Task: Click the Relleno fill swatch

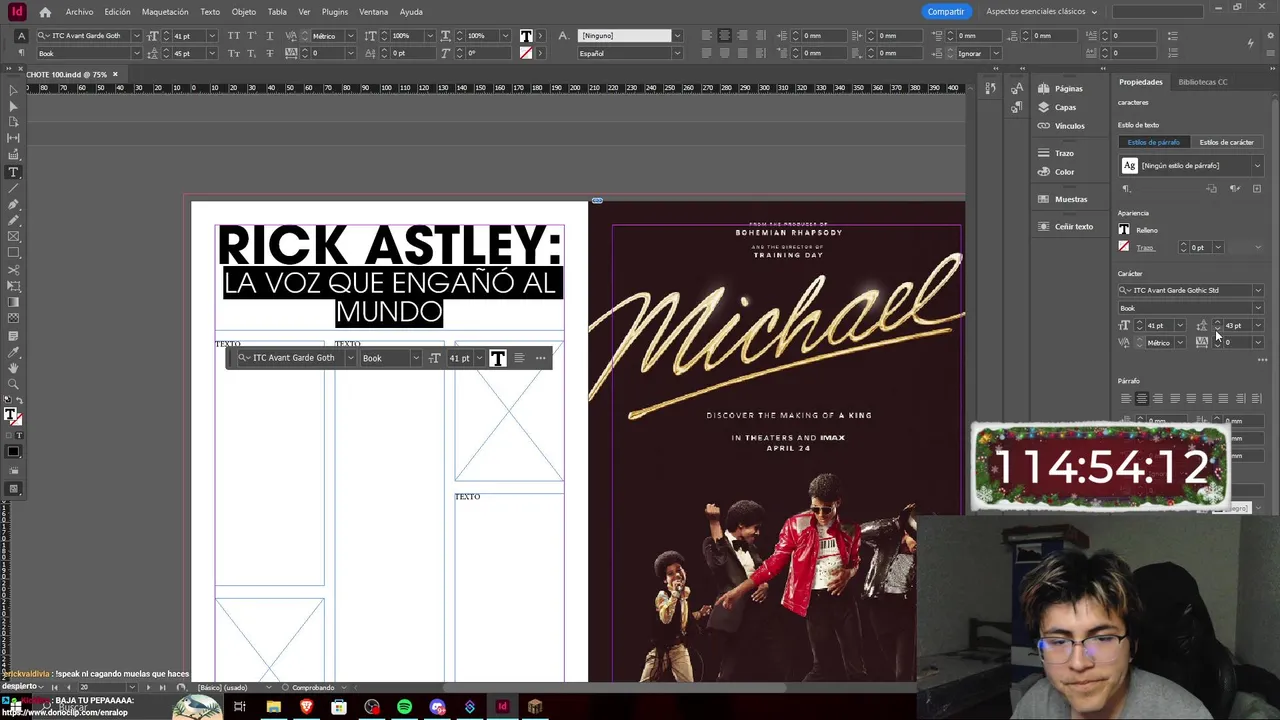Action: tap(1124, 230)
